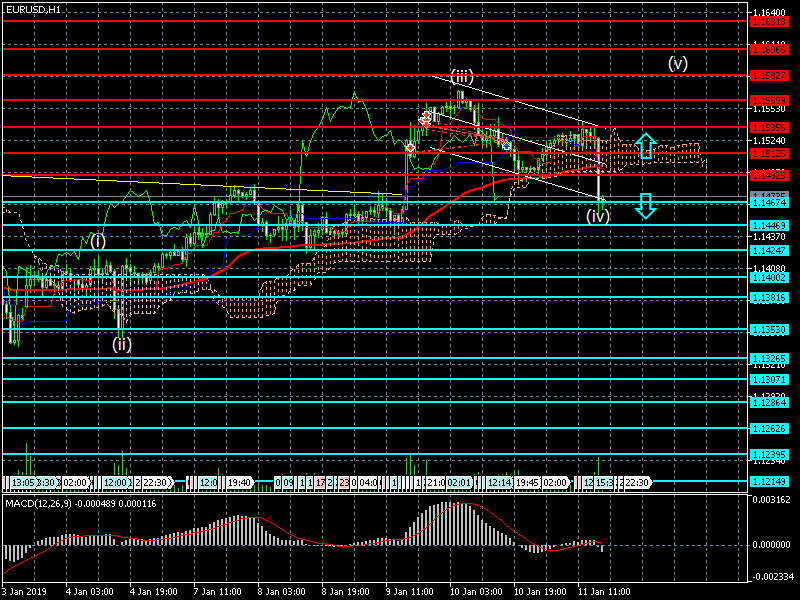This screenshot has width=800, height=600.
Task: Click the wave (v) label
Action: 678,63
